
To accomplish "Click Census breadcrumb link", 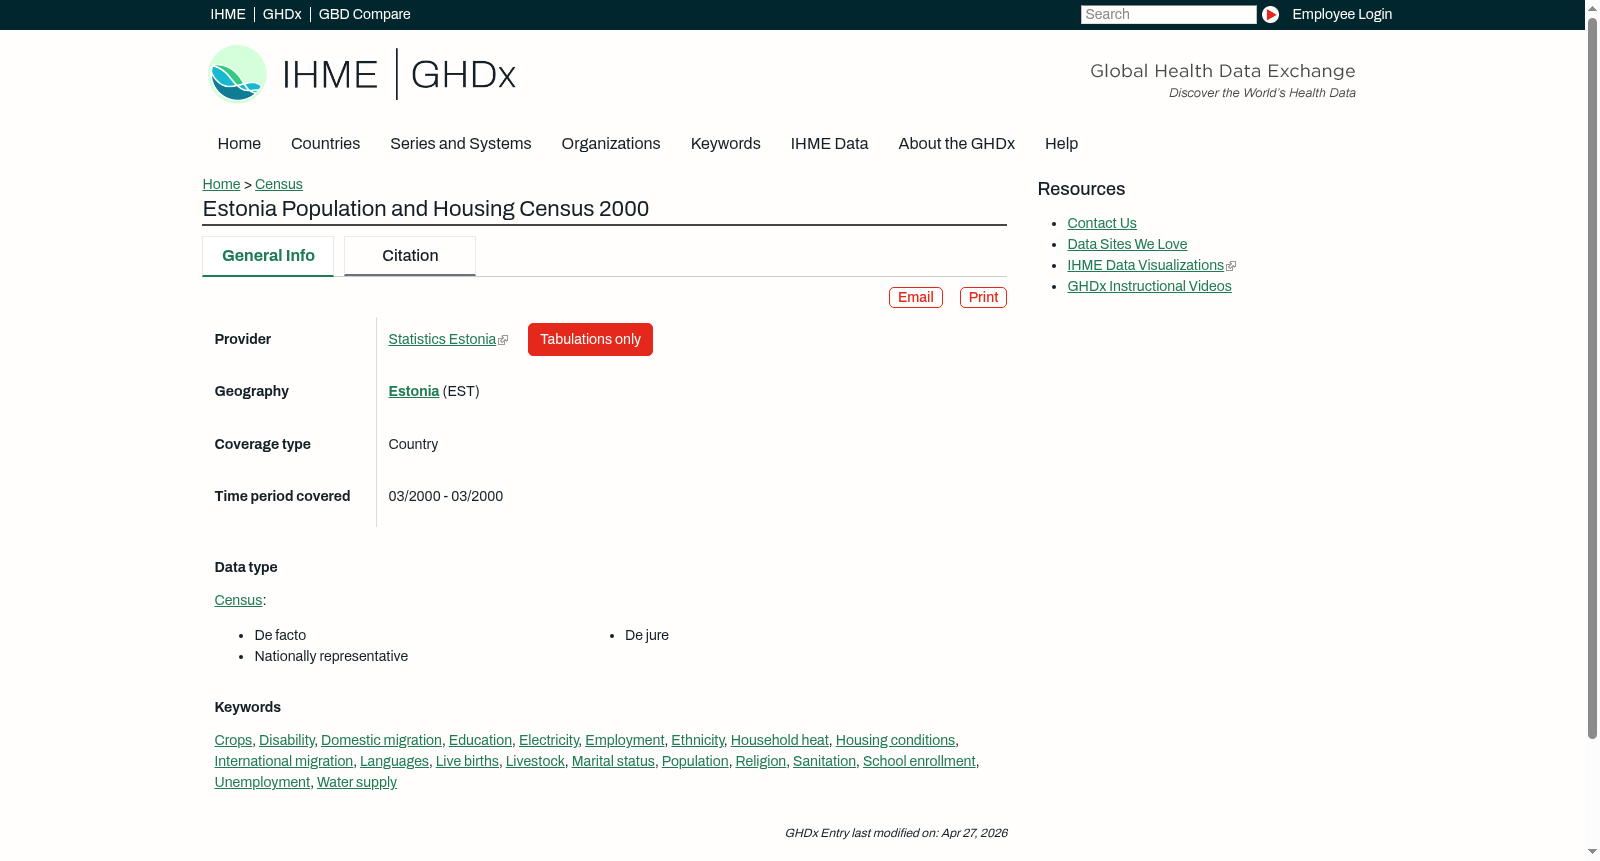I will [x=279, y=184].
